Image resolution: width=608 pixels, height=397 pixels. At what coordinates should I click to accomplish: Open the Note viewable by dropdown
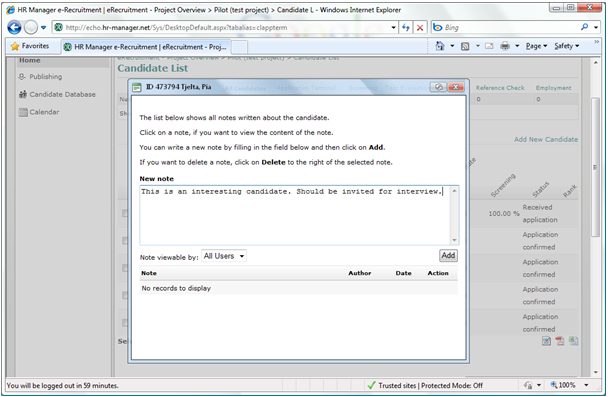click(224, 256)
